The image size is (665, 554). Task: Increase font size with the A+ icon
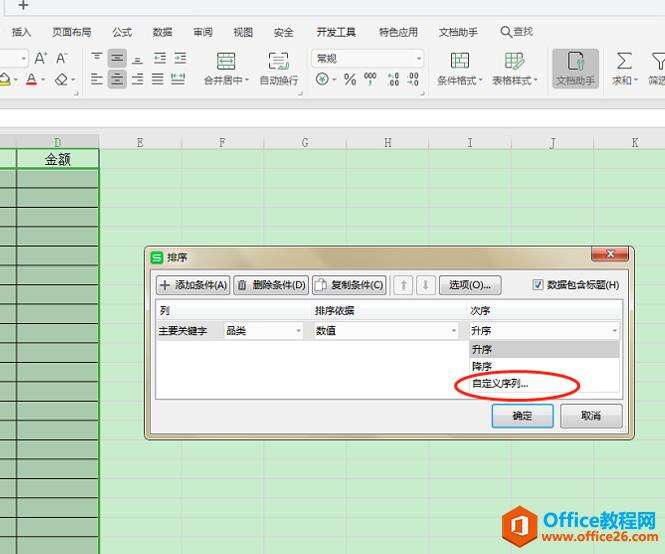click(x=40, y=58)
